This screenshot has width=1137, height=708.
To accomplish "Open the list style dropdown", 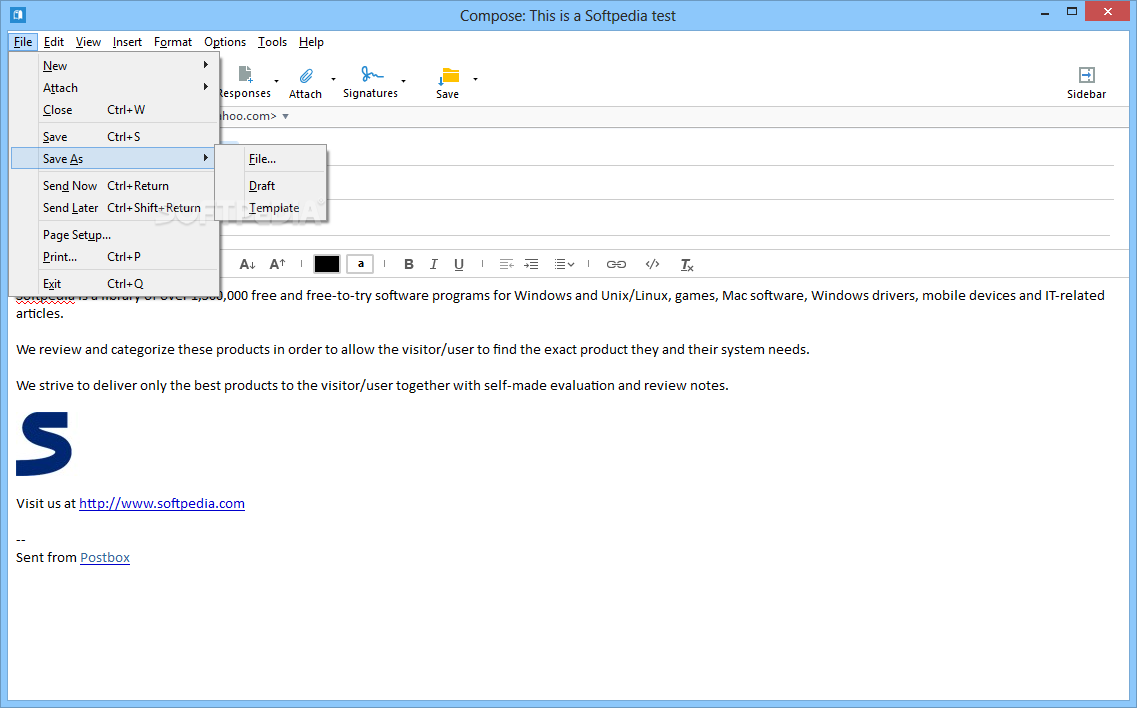I will click(x=565, y=265).
